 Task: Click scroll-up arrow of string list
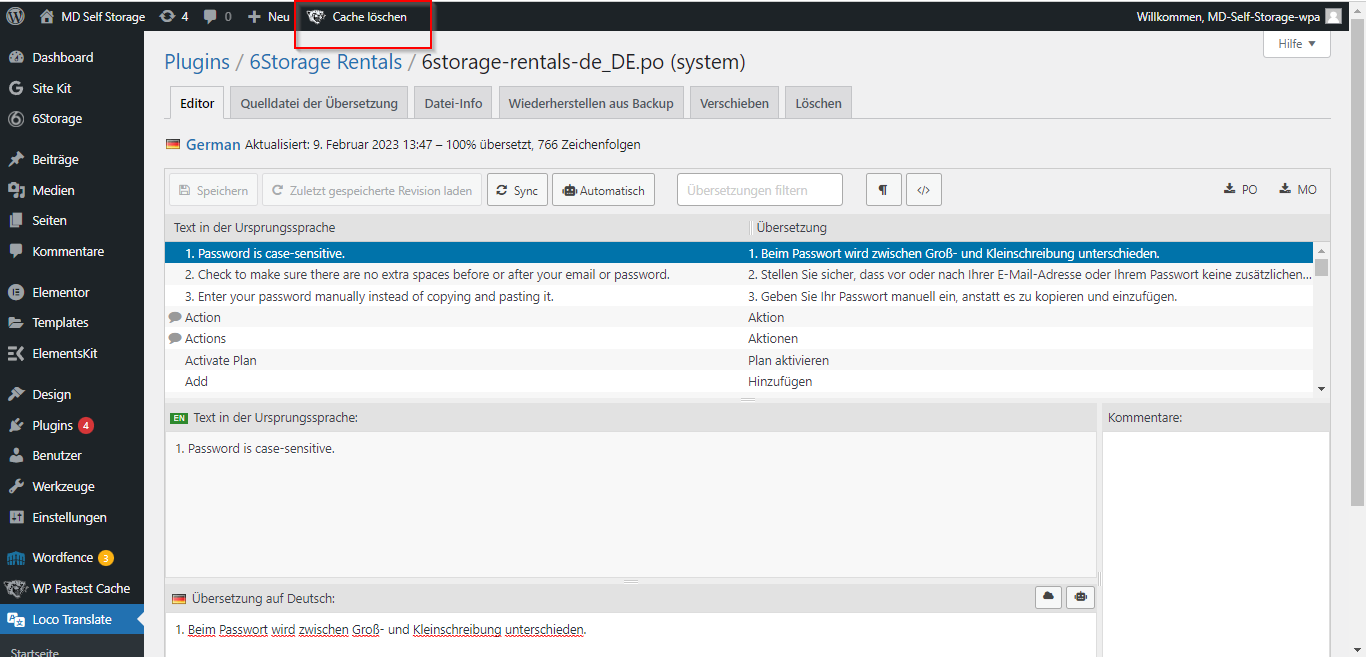coord(1322,251)
